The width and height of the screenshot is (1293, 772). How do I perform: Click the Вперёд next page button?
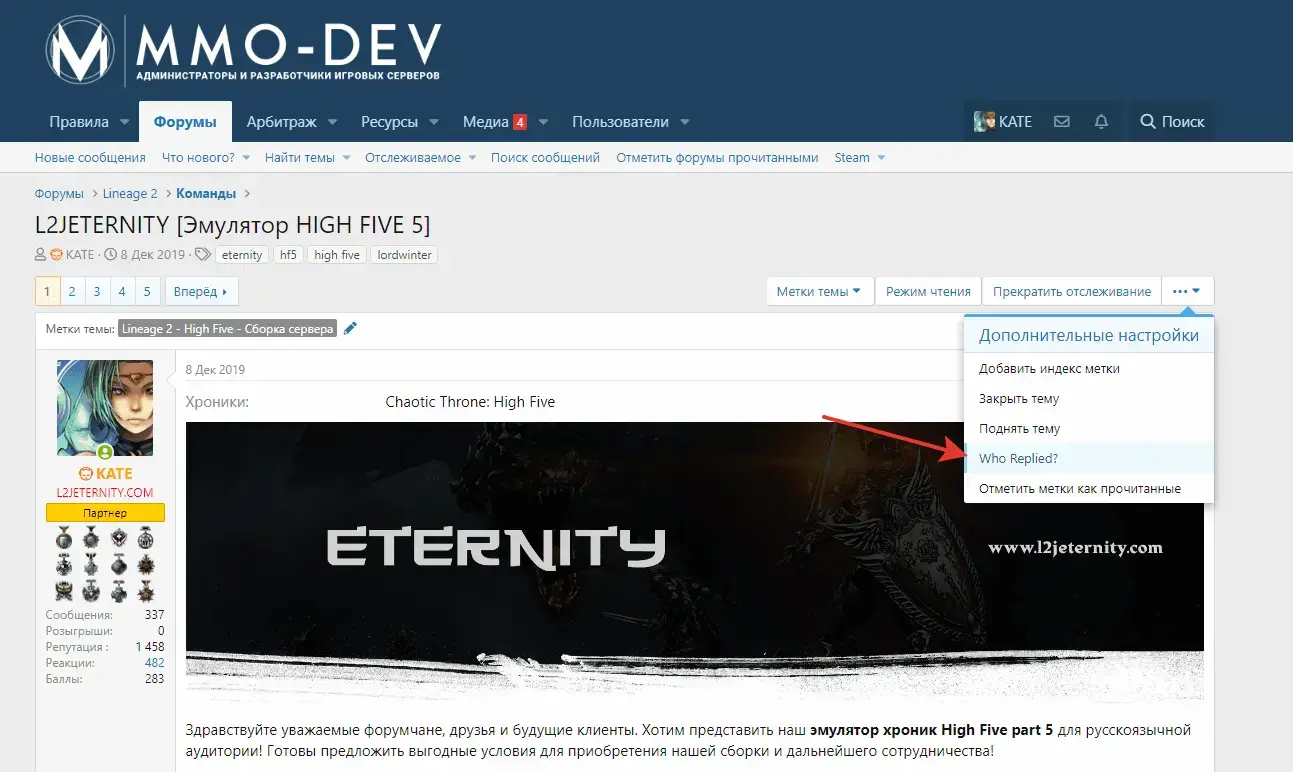[x=201, y=291]
